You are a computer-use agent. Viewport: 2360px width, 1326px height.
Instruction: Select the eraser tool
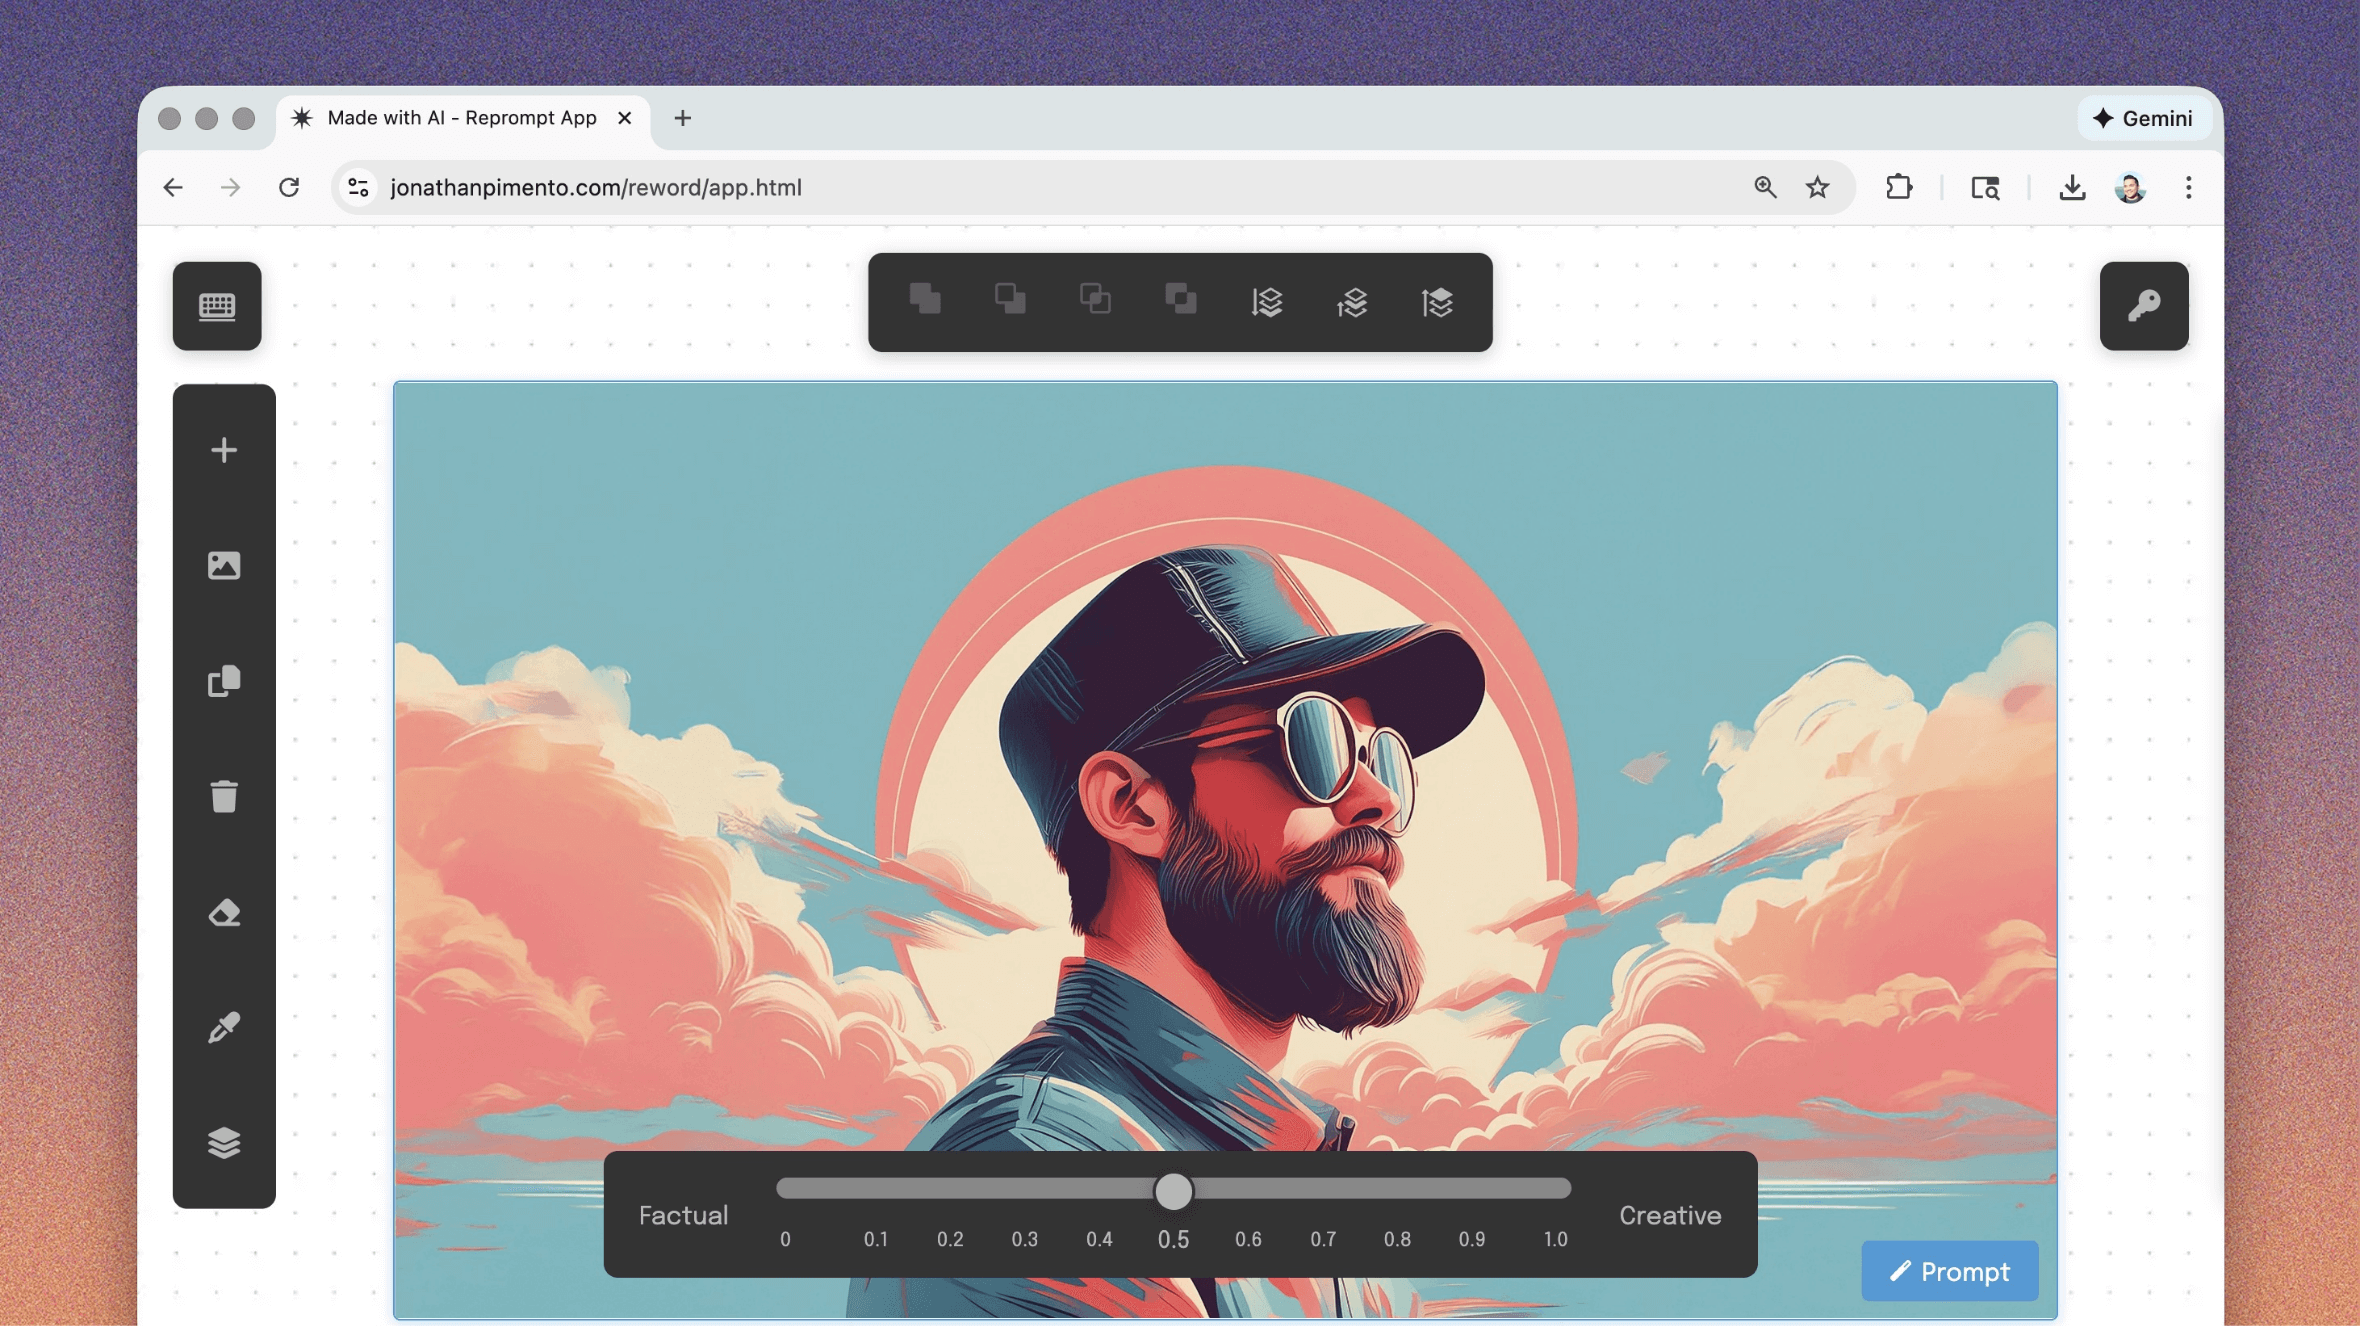pos(224,912)
